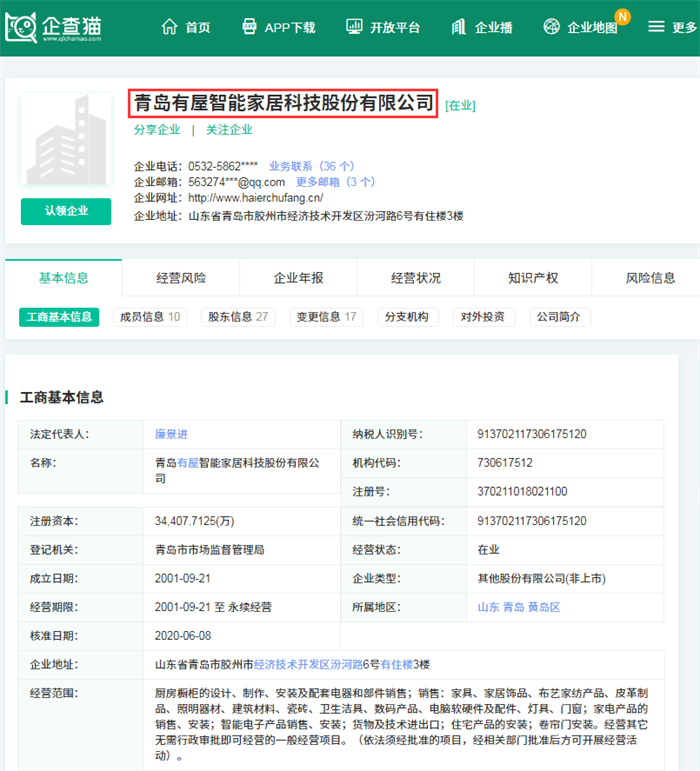
Task: Click credit code in the 统一社会信用代码 row
Action: tap(532, 521)
